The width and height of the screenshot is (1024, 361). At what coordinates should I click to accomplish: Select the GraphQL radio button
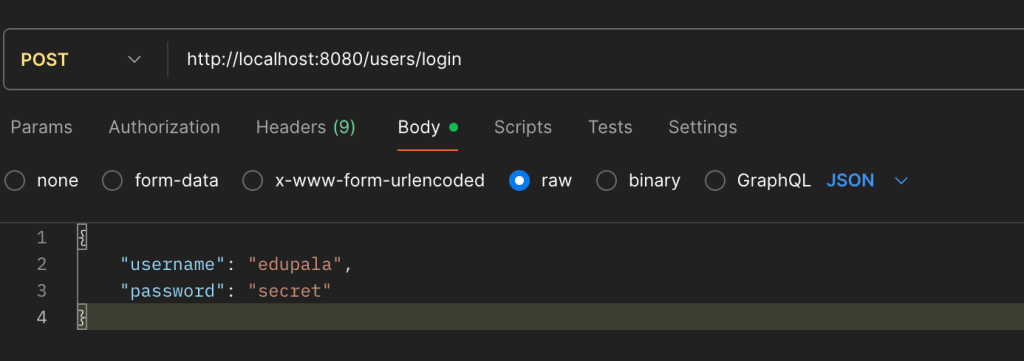click(x=715, y=181)
